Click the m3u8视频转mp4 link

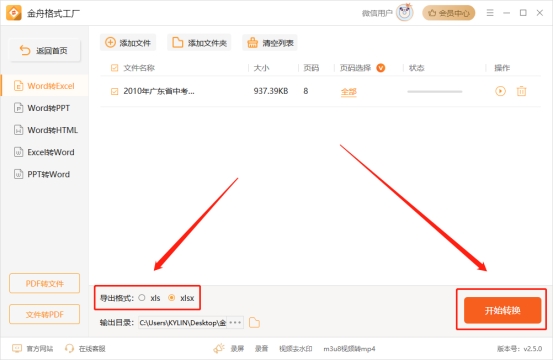[349, 349]
